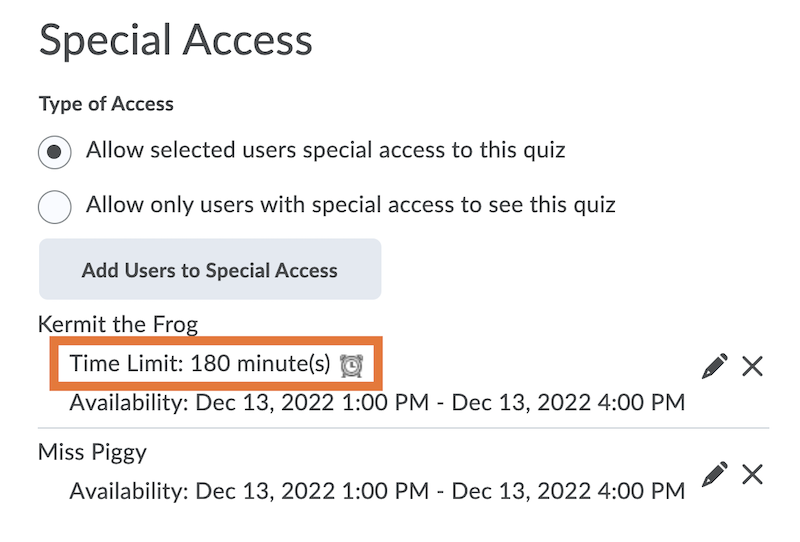Edit Kermit the Frog's special access

click(x=715, y=367)
